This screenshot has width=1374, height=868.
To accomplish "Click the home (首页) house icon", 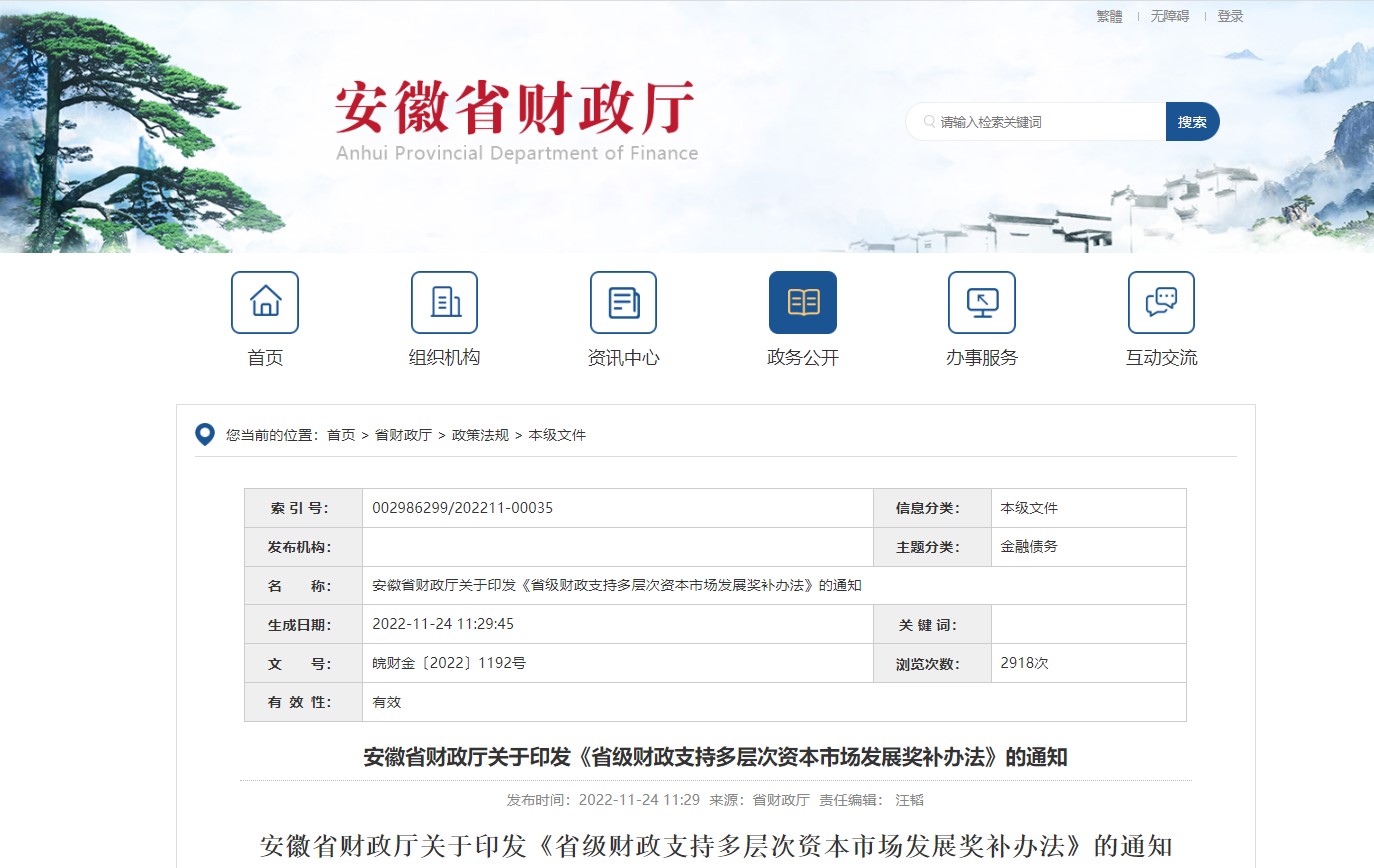I will point(265,302).
